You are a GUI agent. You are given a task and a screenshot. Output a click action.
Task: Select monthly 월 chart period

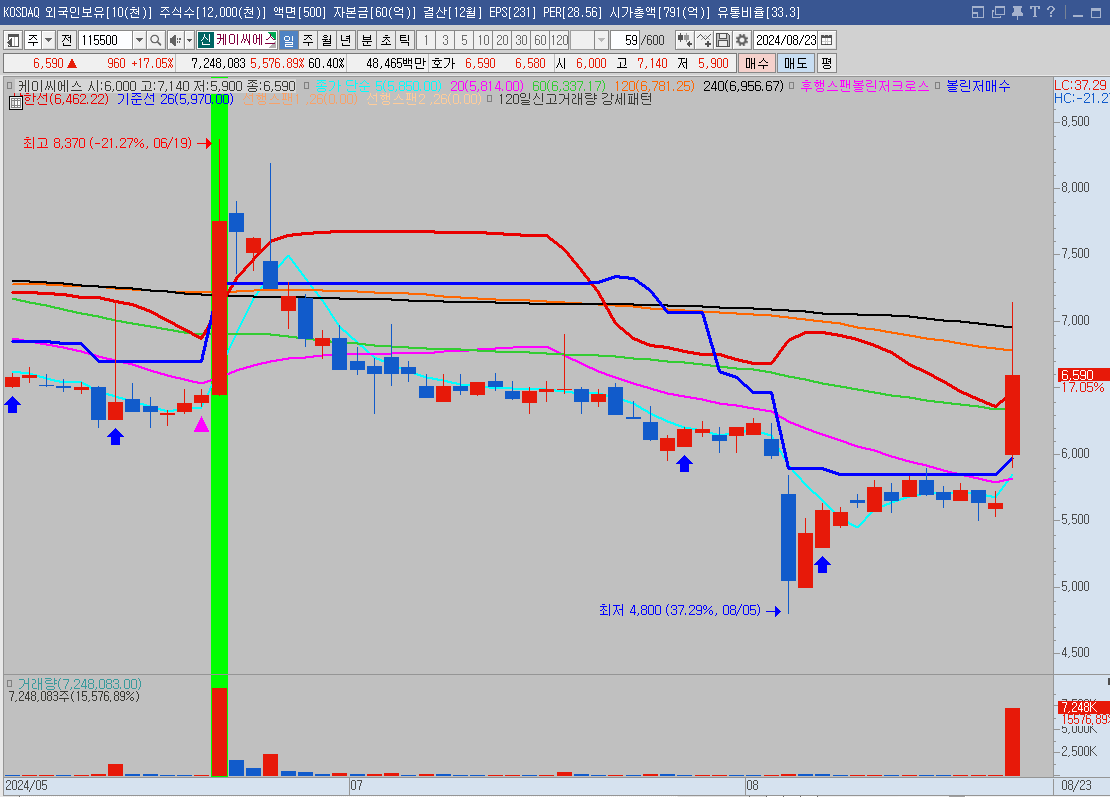coord(326,40)
